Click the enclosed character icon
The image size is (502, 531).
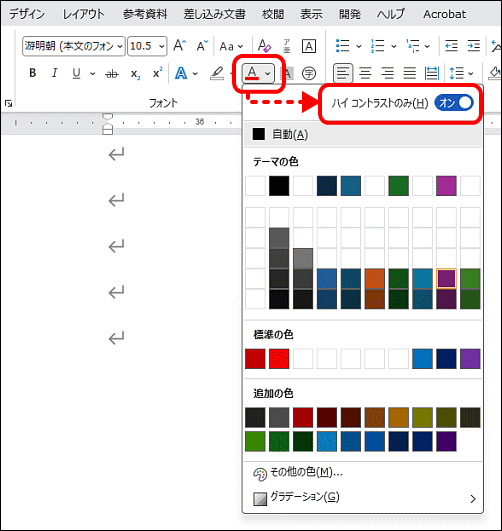point(309,73)
